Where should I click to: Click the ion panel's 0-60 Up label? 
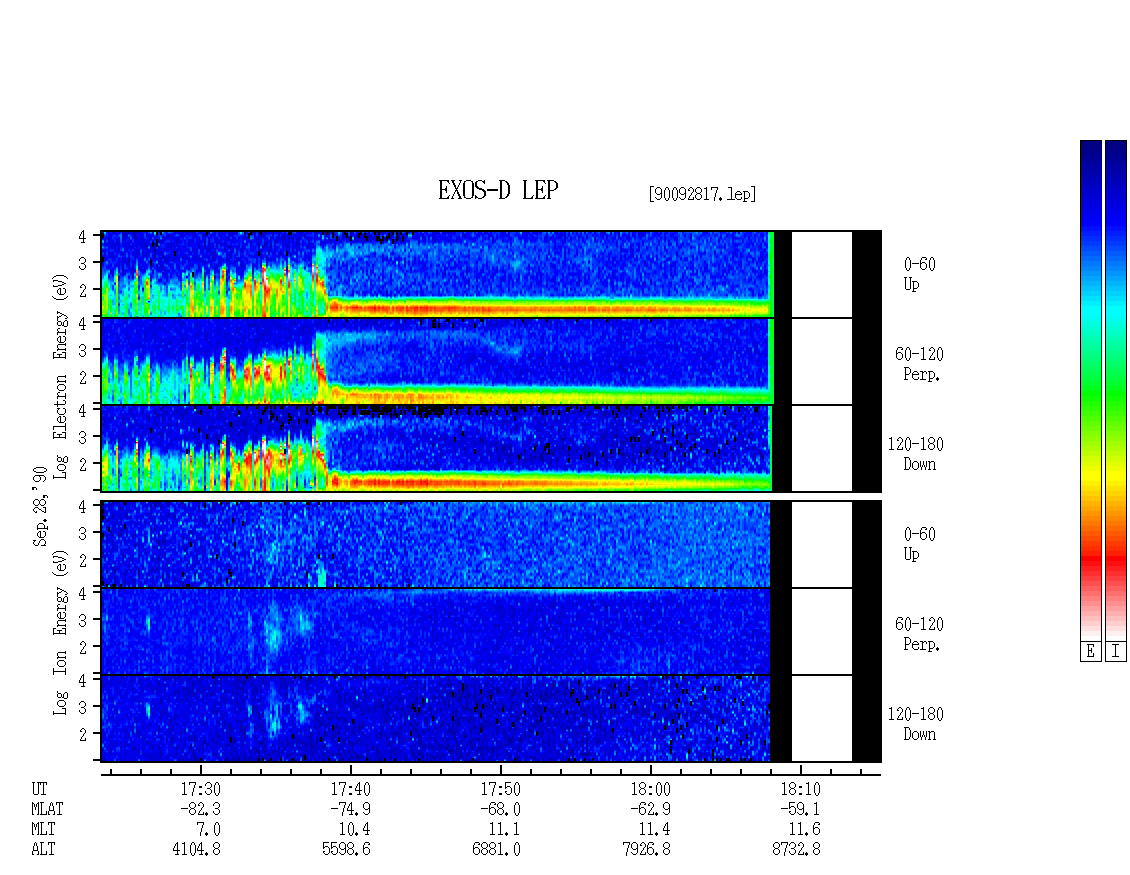click(920, 544)
